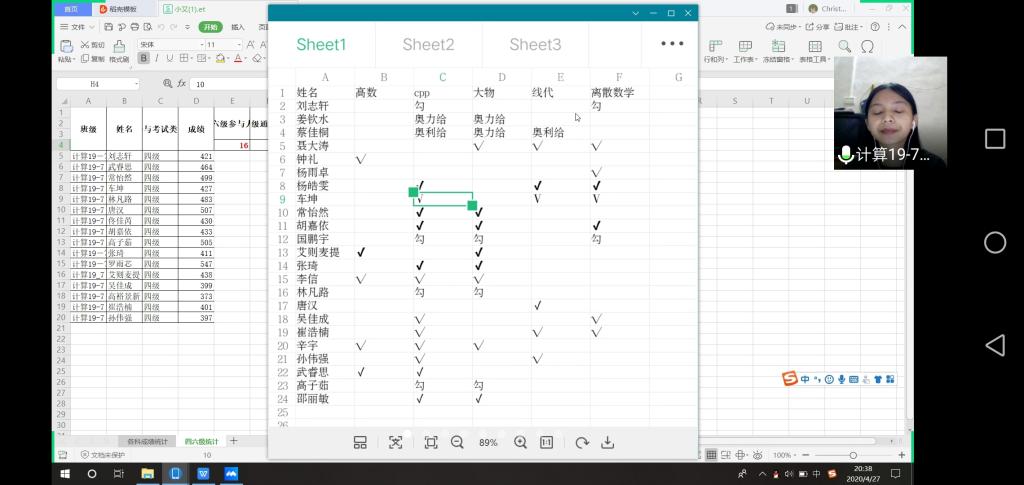Click the download icon in preview toolbar

(x=607, y=442)
